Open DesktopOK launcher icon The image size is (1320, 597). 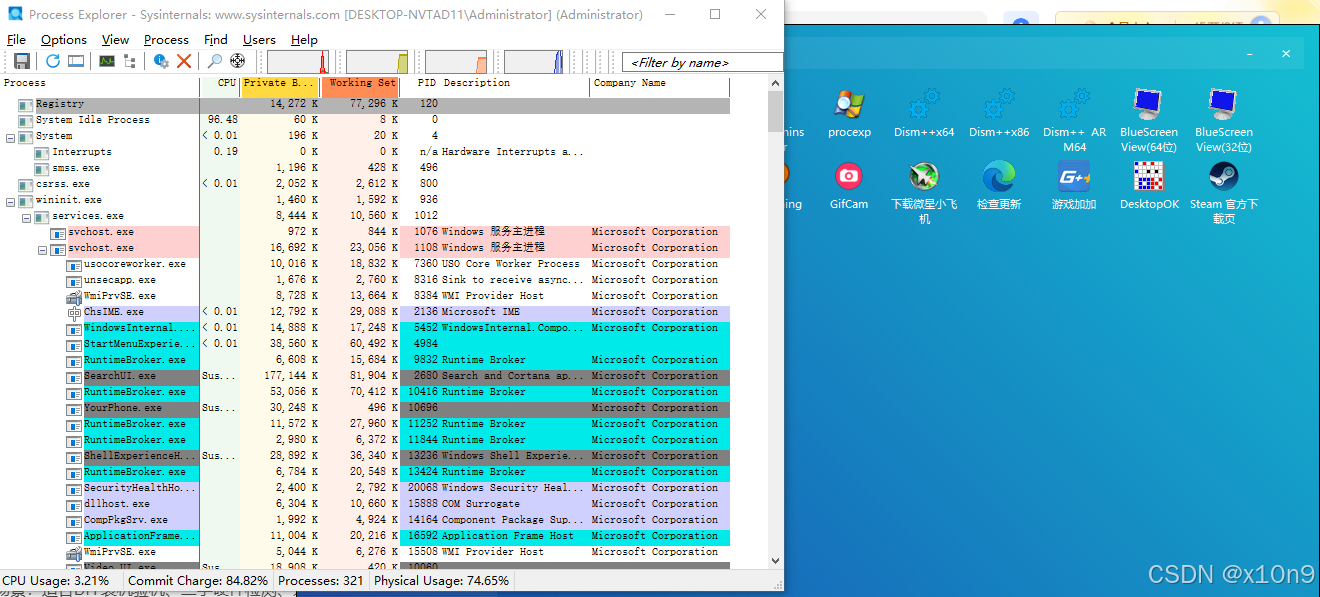1148,186
